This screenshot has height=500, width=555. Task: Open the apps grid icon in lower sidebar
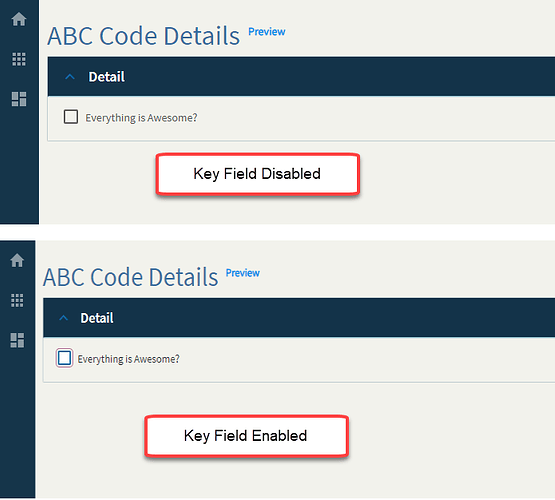[17, 300]
